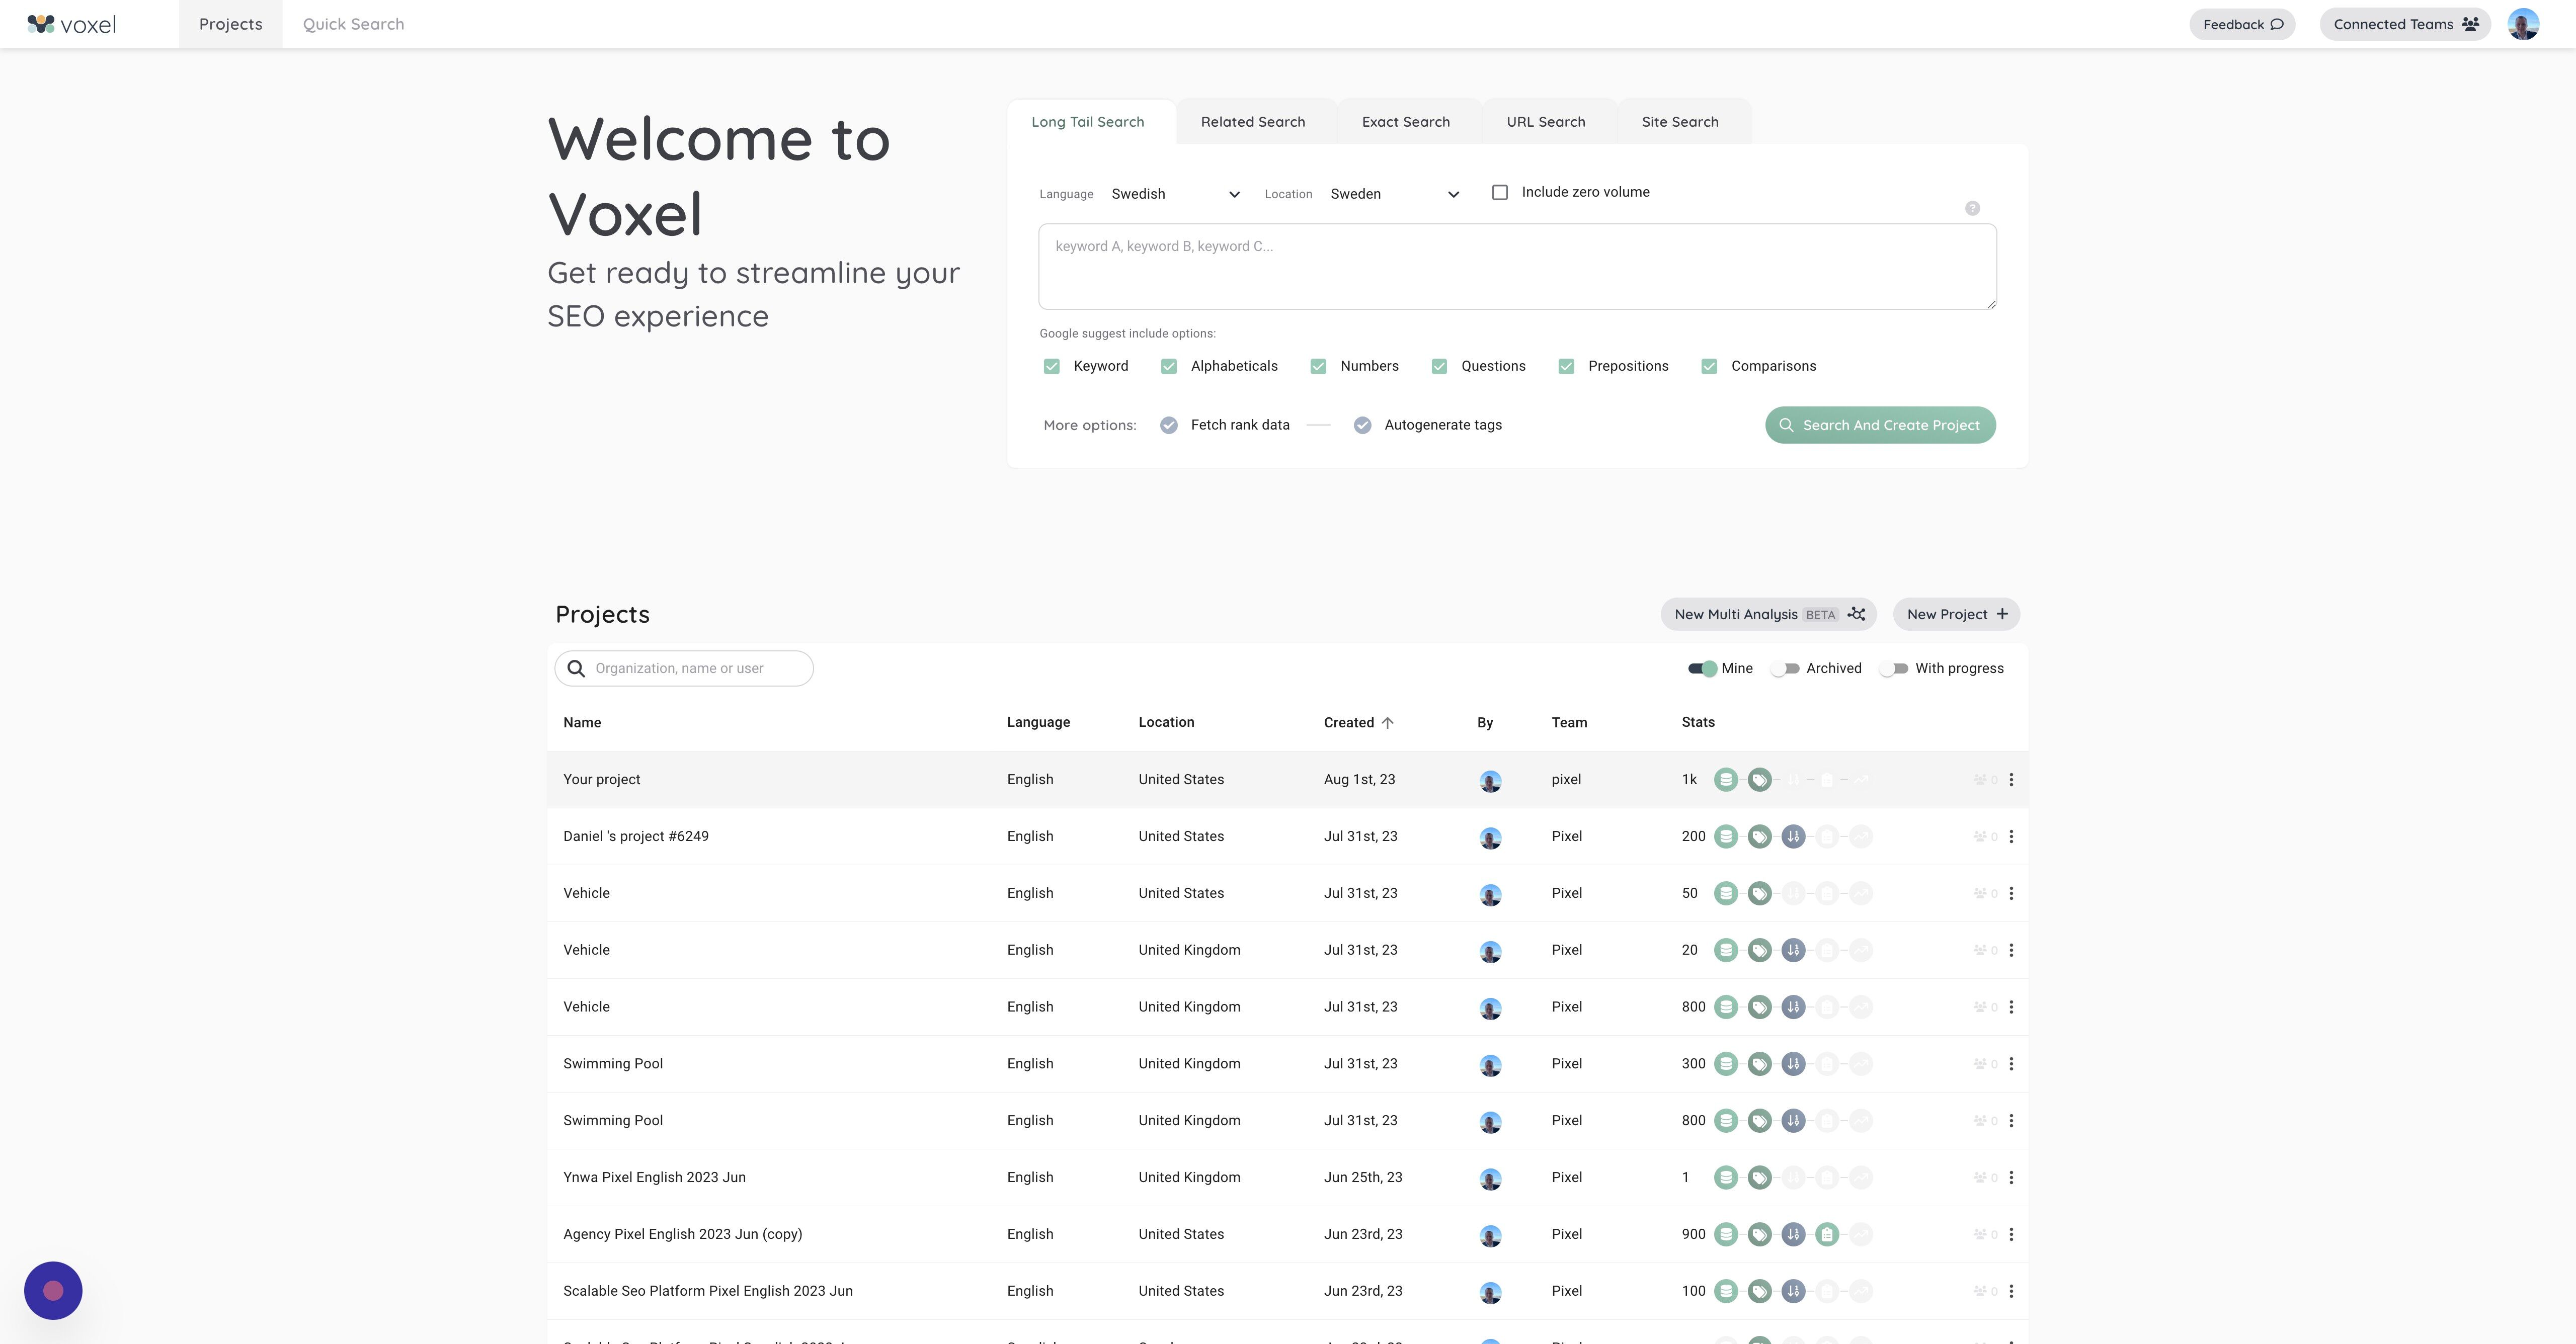This screenshot has height=1344, width=2576.
Task: Open the user profile avatar menu
Action: (x=2523, y=24)
